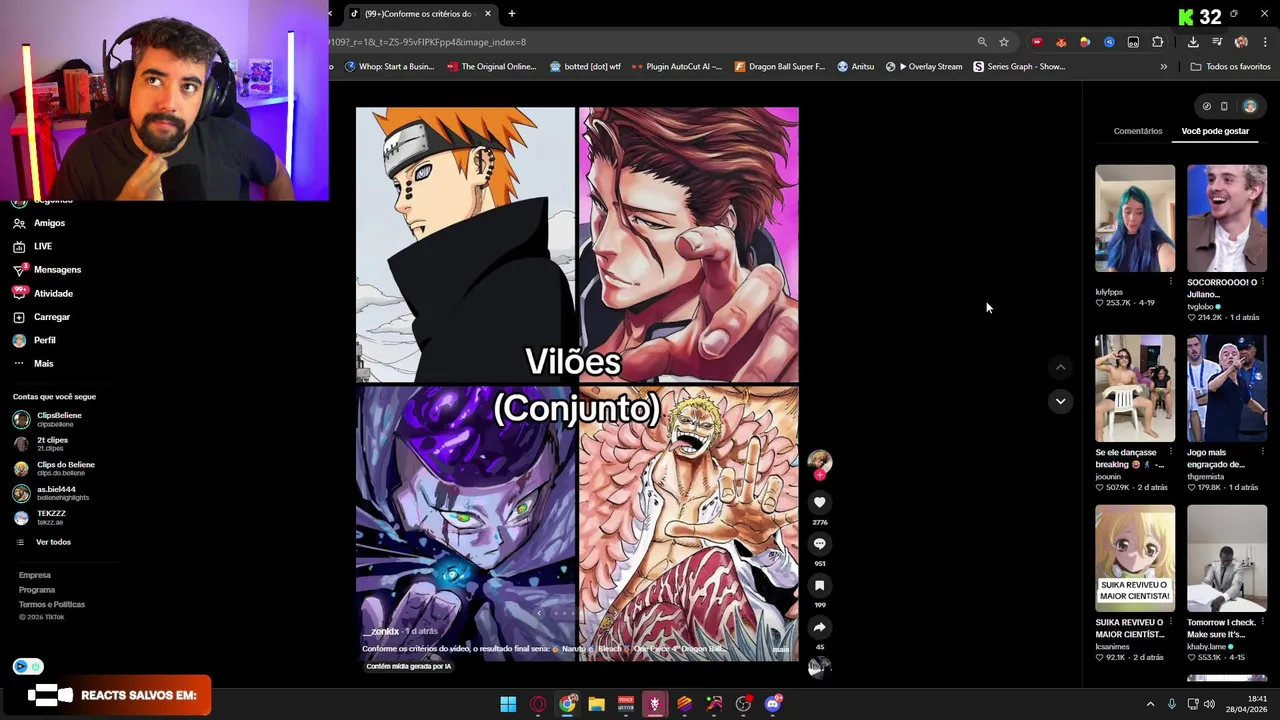Open Anitsu bookmark
1280x720 pixels.
click(x=856, y=67)
